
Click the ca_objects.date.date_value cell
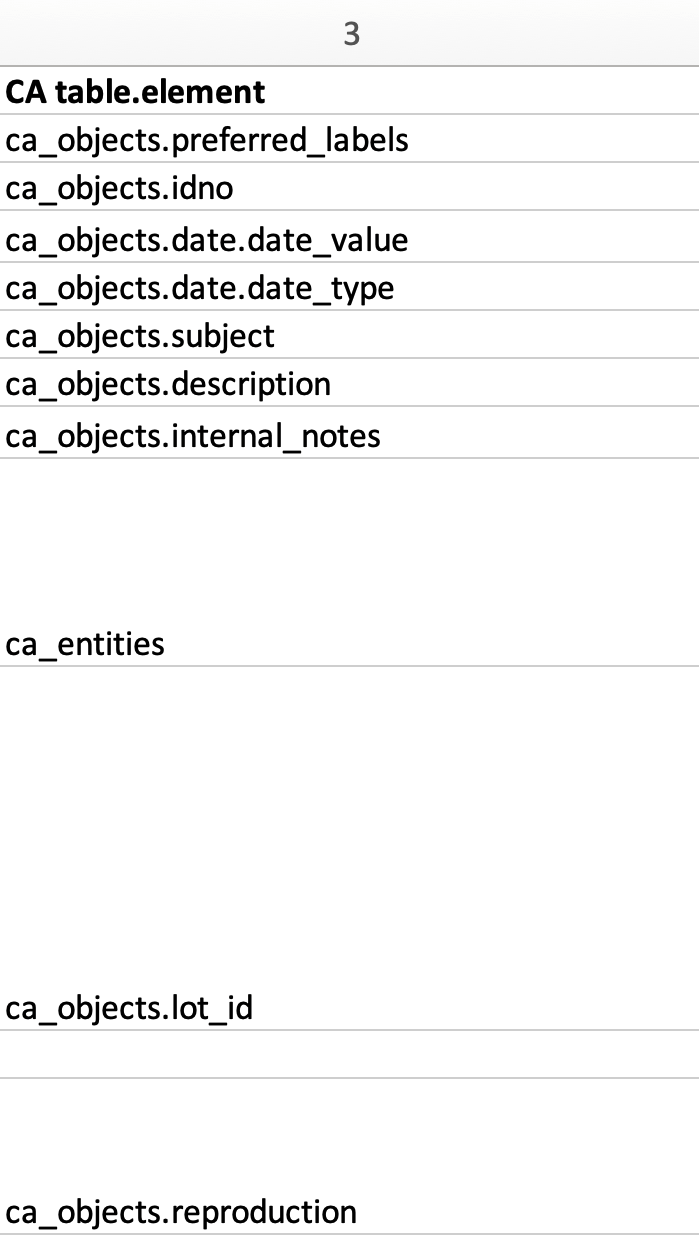207,240
